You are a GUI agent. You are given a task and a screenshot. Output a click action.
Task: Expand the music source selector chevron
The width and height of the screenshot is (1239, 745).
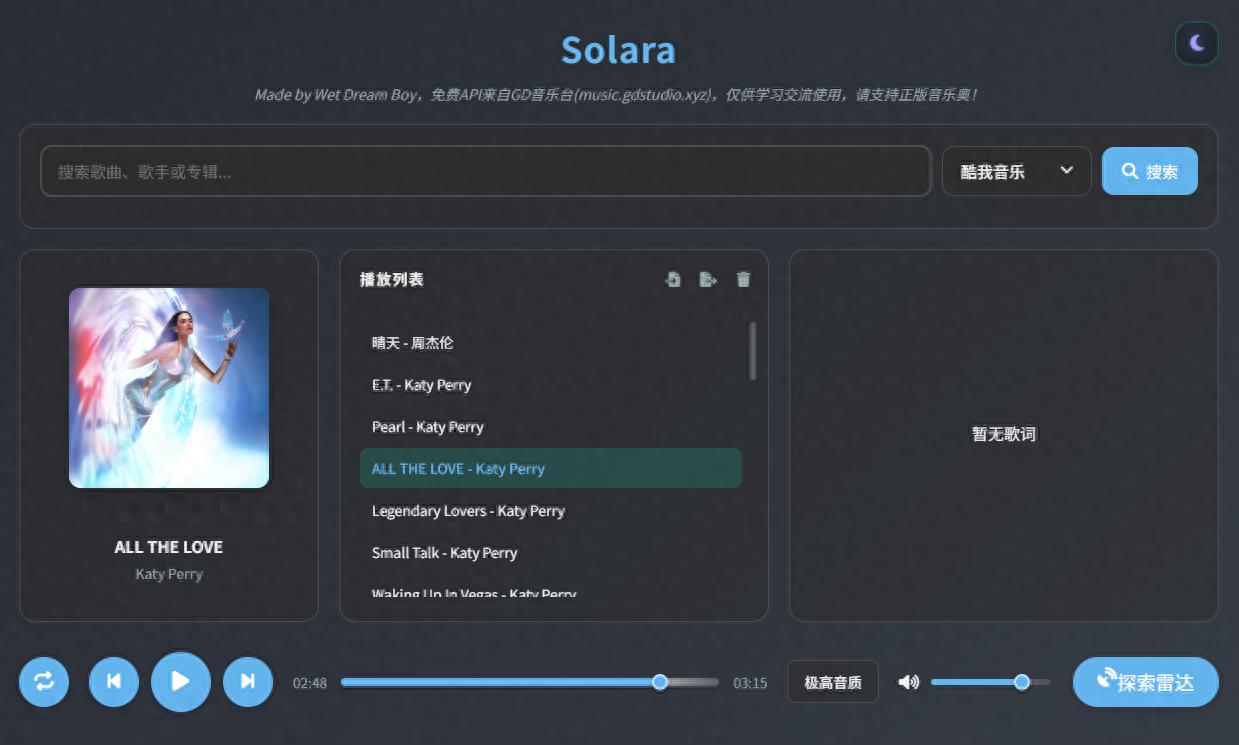click(x=1064, y=170)
